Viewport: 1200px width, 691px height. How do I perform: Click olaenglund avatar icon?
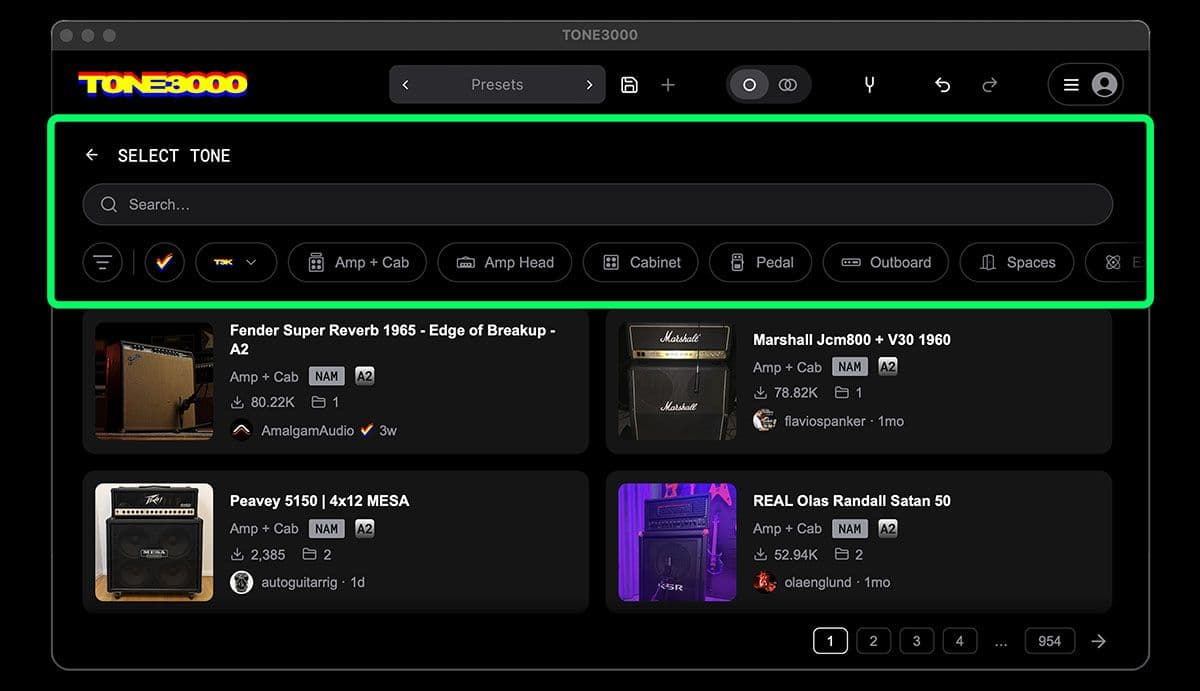765,582
